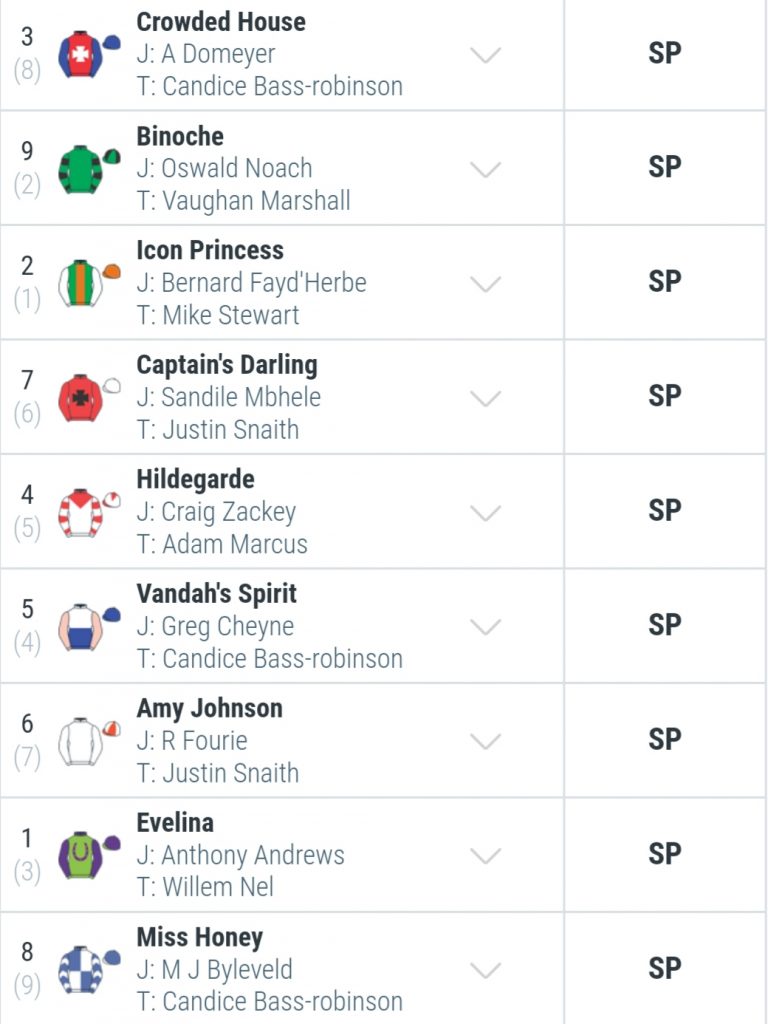
Task: Click Miss Honey blue checkered silks icon
Action: [89, 970]
